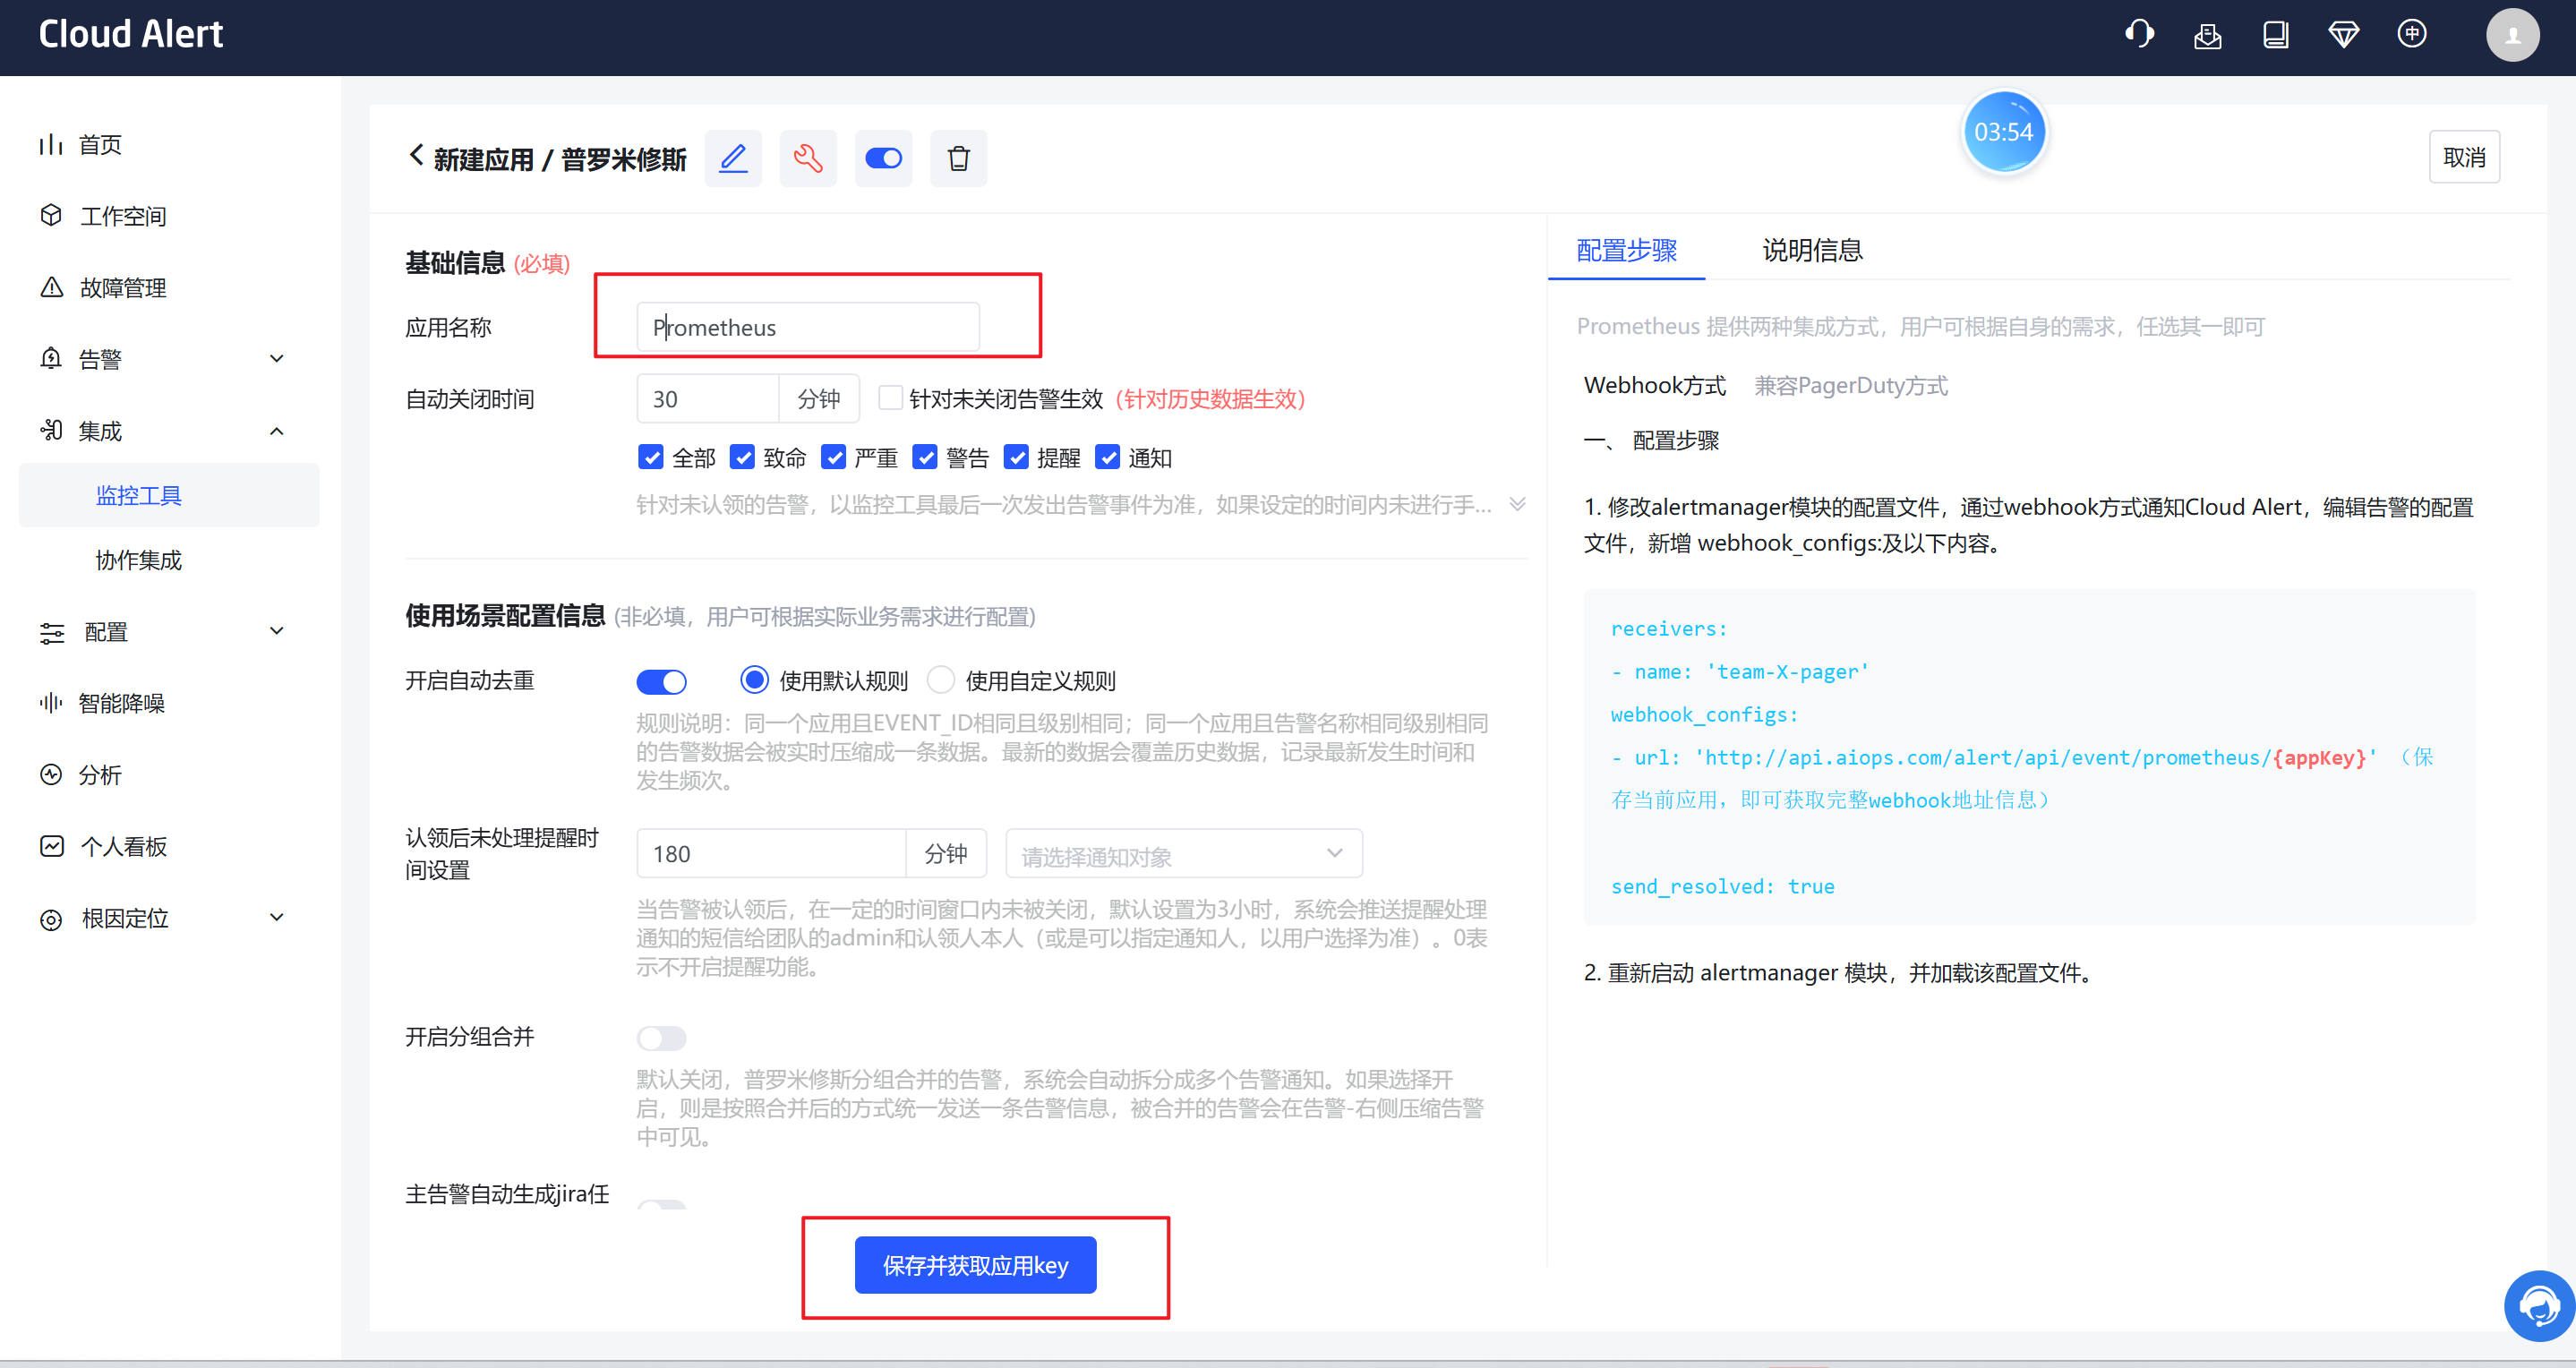This screenshot has width=2576, height=1368.
Task: Select 使用自定义规则 radio button
Action: pyautogui.click(x=940, y=681)
